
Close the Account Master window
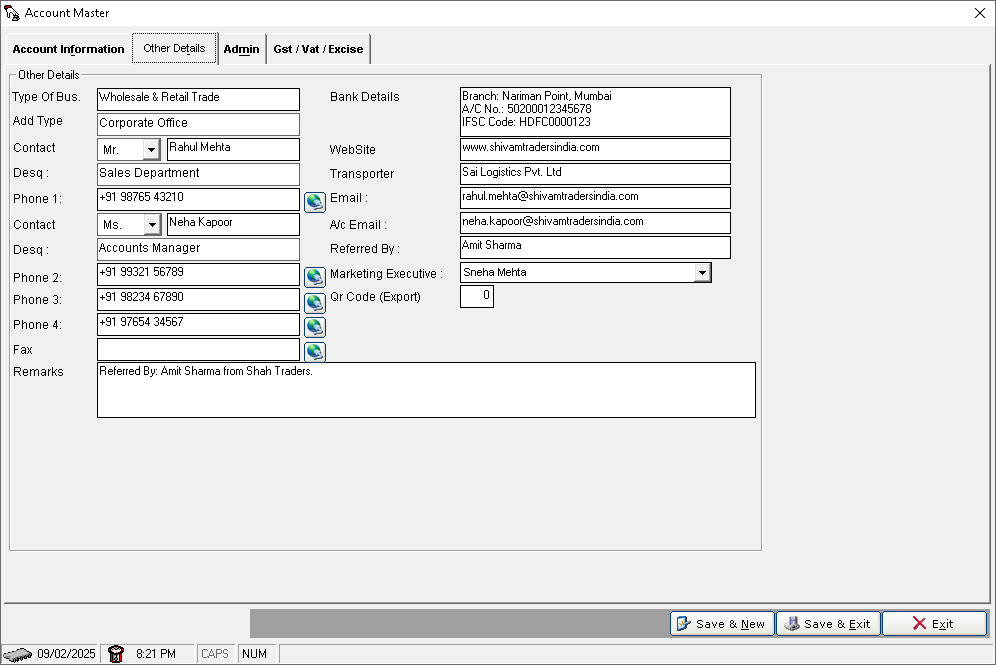(x=979, y=13)
